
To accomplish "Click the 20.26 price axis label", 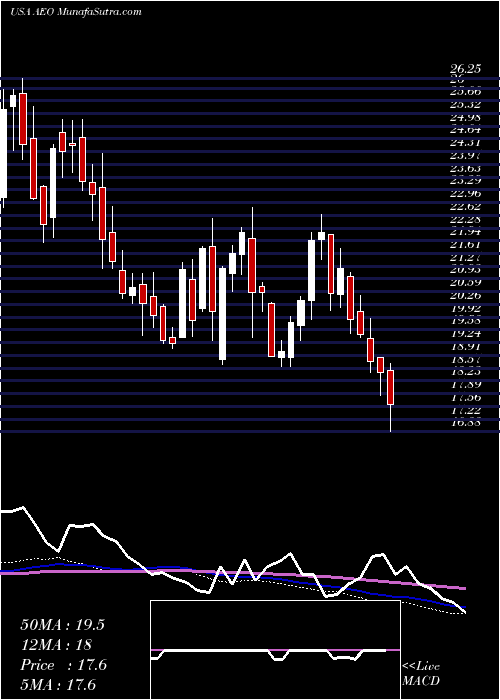I will [465, 296].
